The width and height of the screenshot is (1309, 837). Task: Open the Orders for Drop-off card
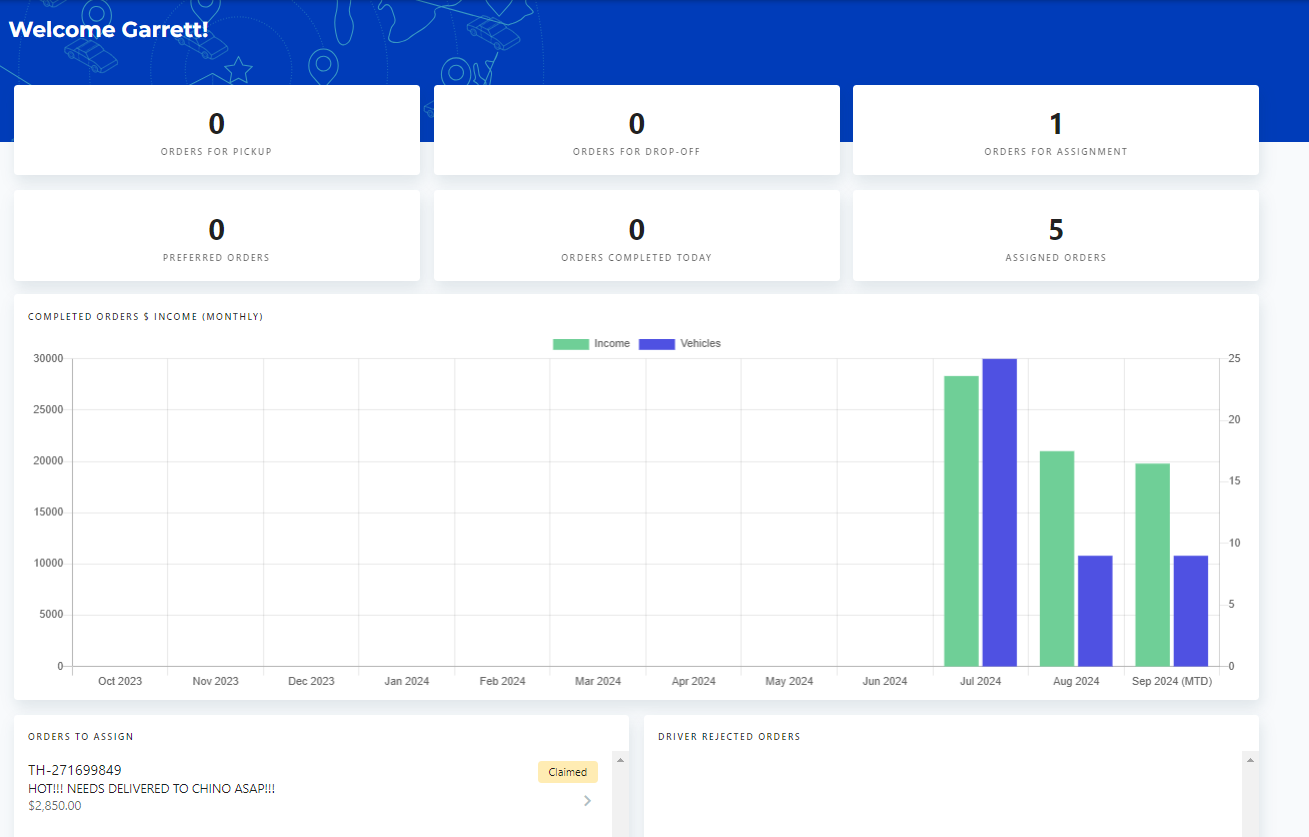pos(636,130)
